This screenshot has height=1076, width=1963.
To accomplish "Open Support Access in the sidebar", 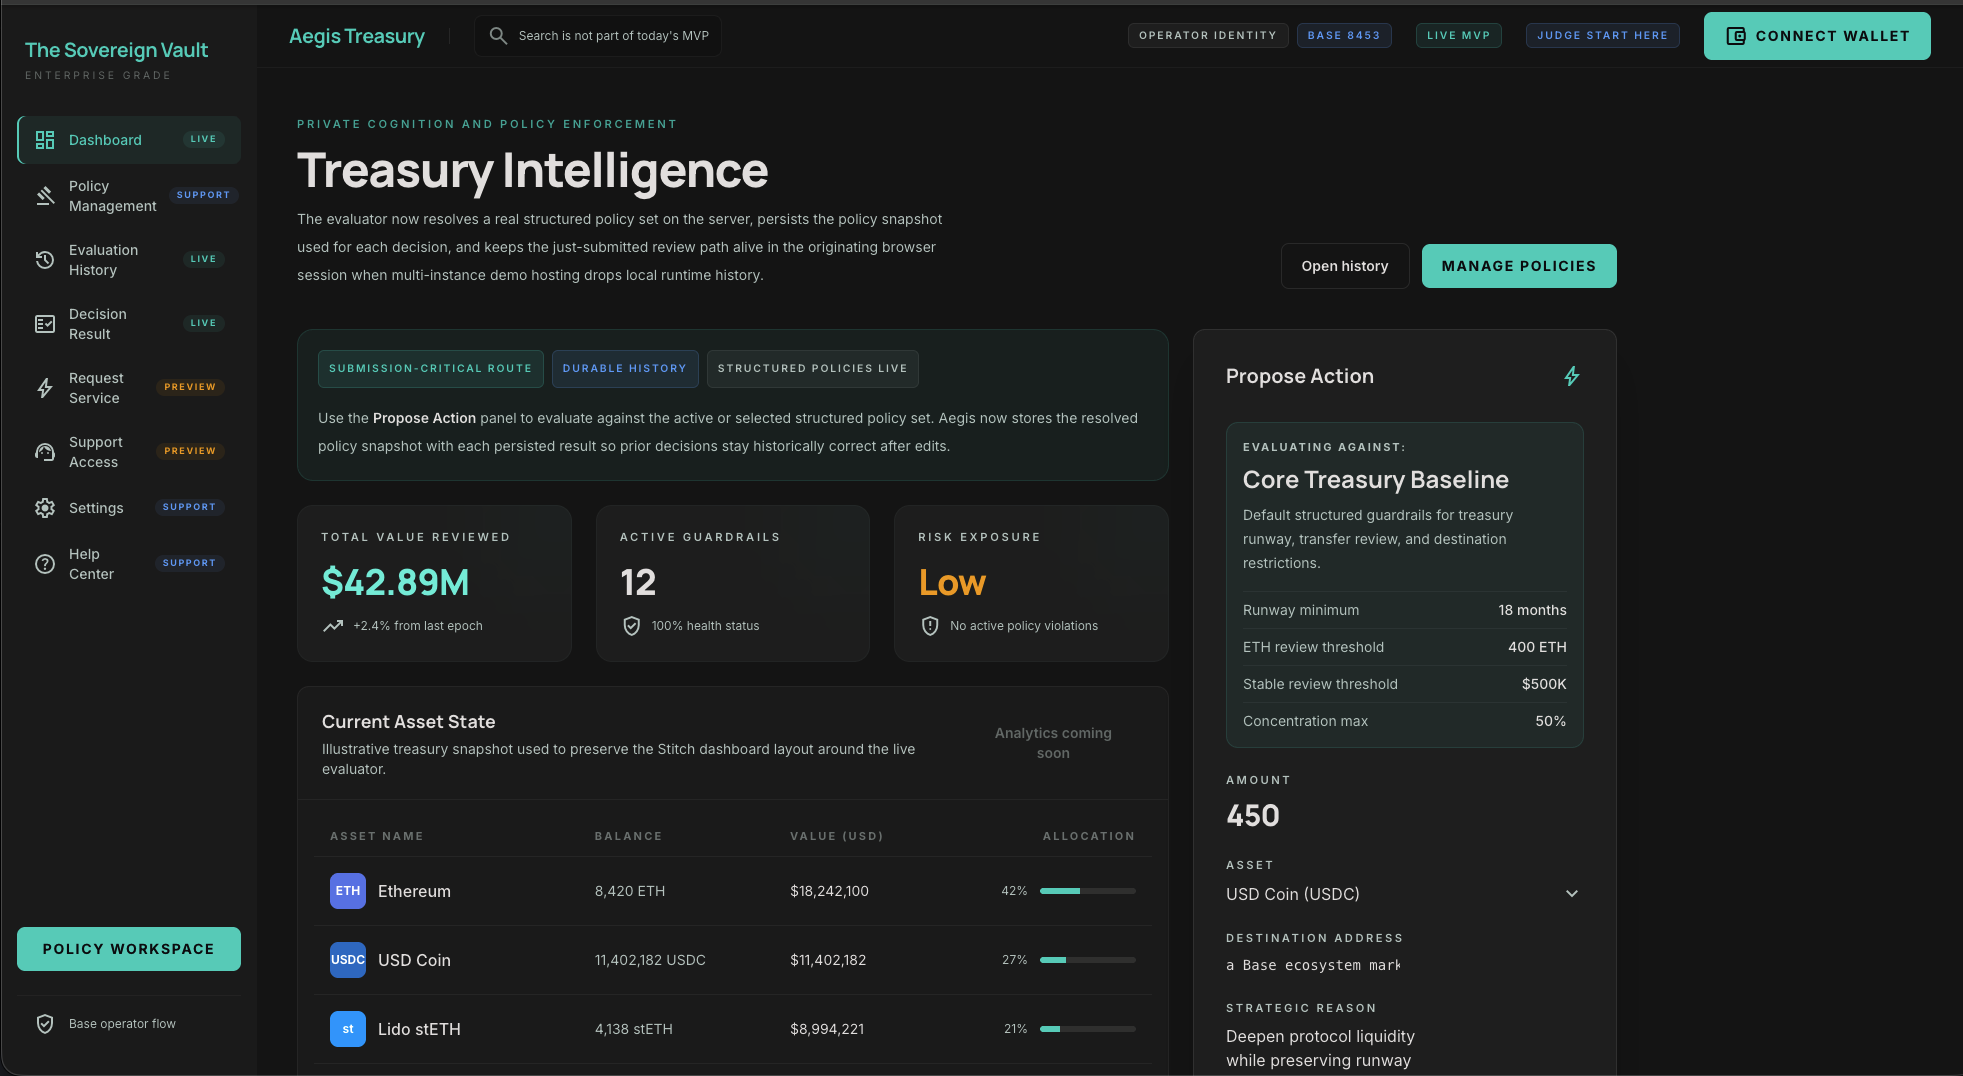I will [x=129, y=452].
